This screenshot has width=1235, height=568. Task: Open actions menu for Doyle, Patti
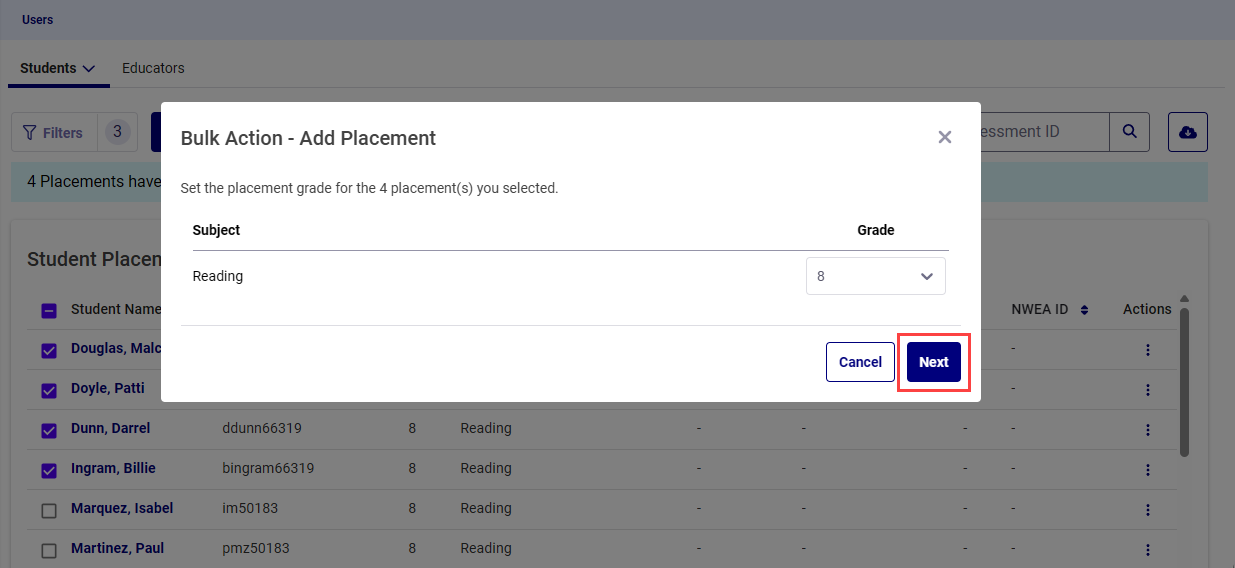(1148, 390)
